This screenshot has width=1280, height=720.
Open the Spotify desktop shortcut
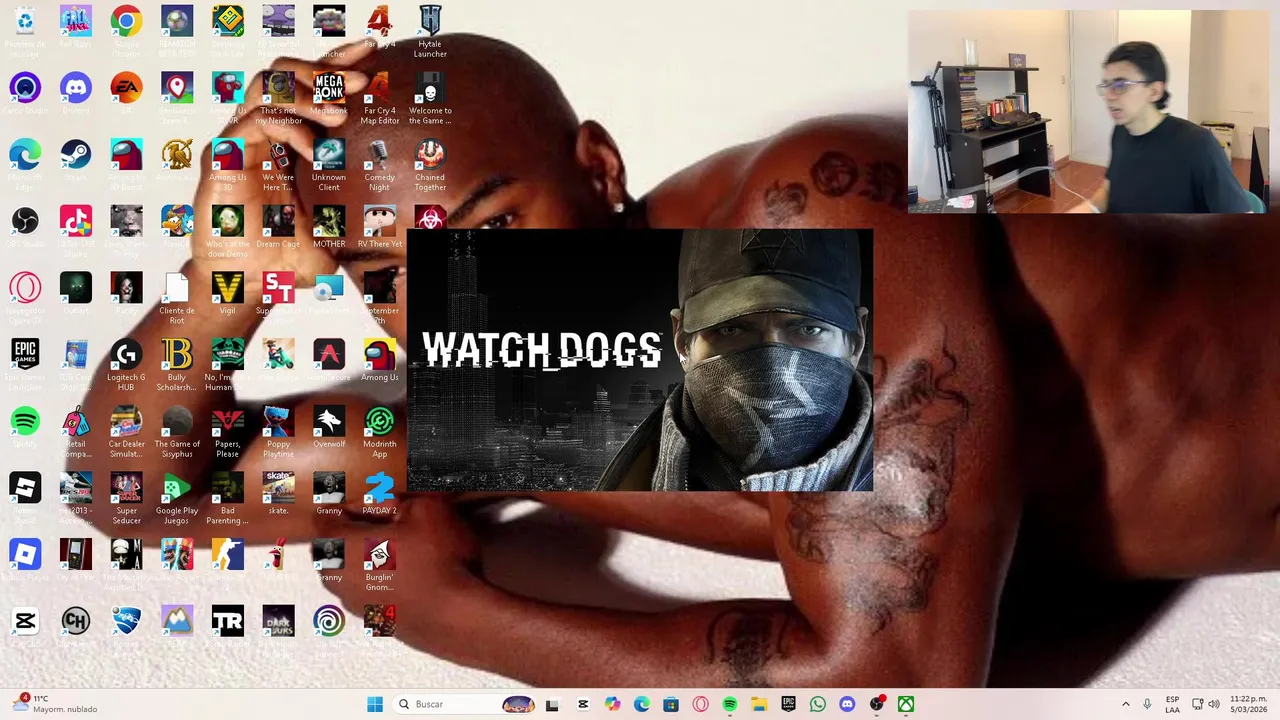click(x=25, y=421)
